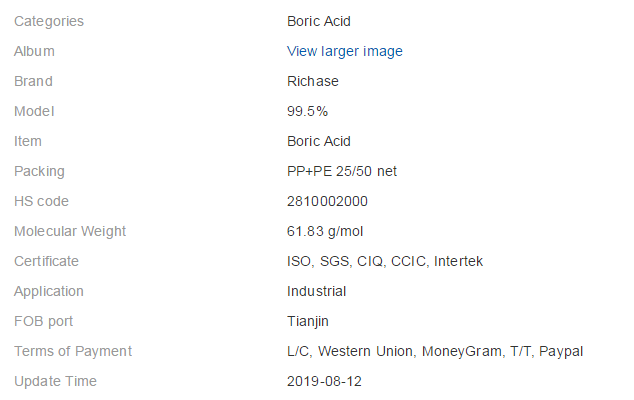
Task: Click the HS code label
Action: (41, 201)
